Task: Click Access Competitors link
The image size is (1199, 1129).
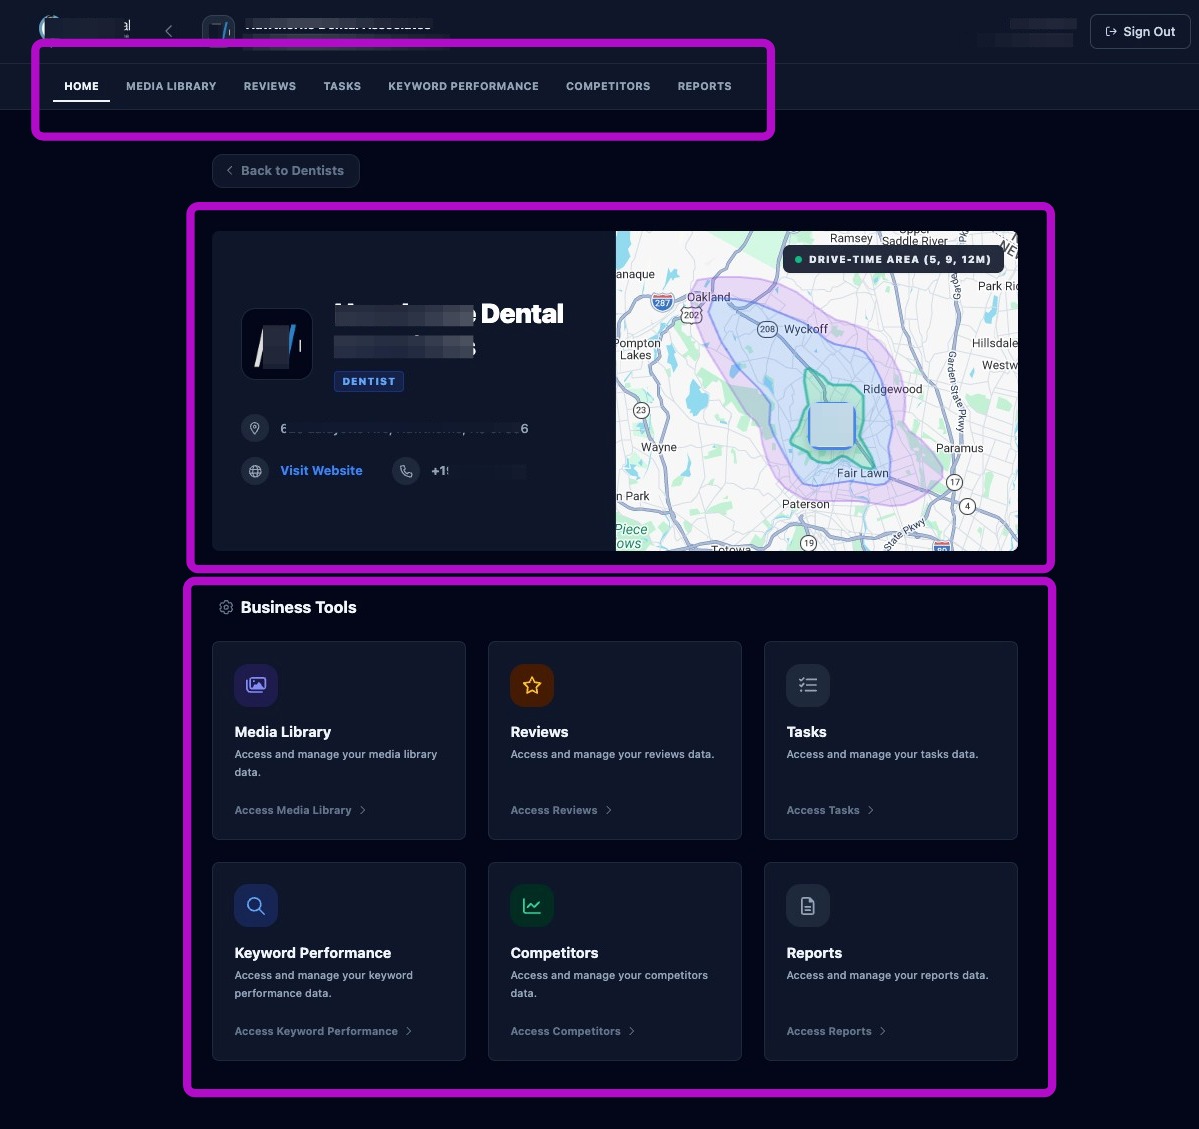Action: [x=573, y=1031]
